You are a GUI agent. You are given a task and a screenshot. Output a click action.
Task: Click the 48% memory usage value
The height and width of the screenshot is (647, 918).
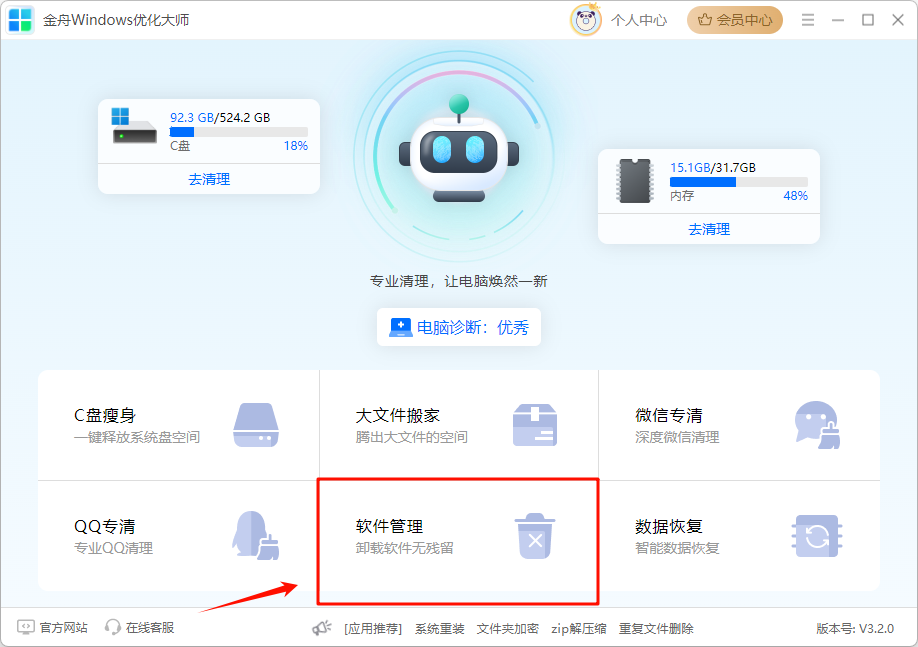[x=795, y=196]
